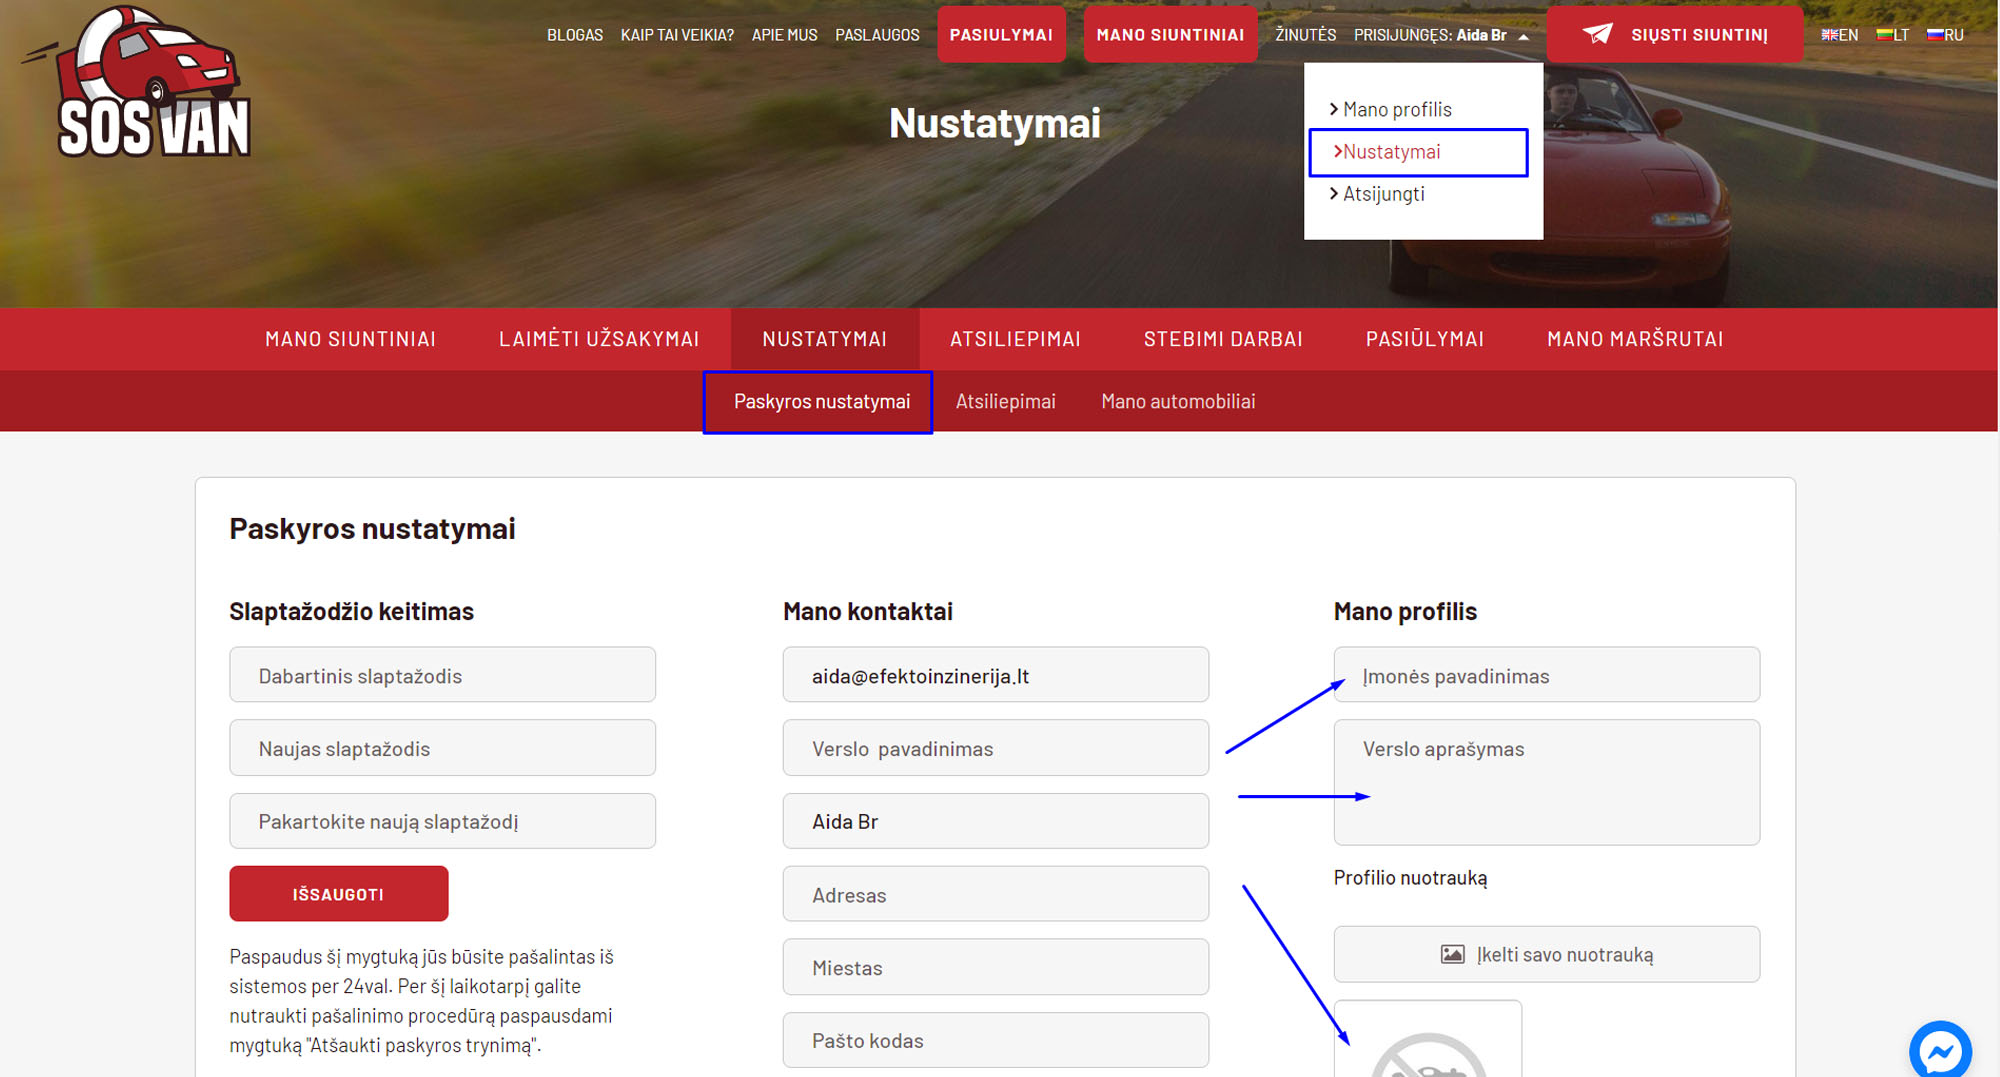Open Žinutės messages
The width and height of the screenshot is (2000, 1077).
pos(1305,35)
